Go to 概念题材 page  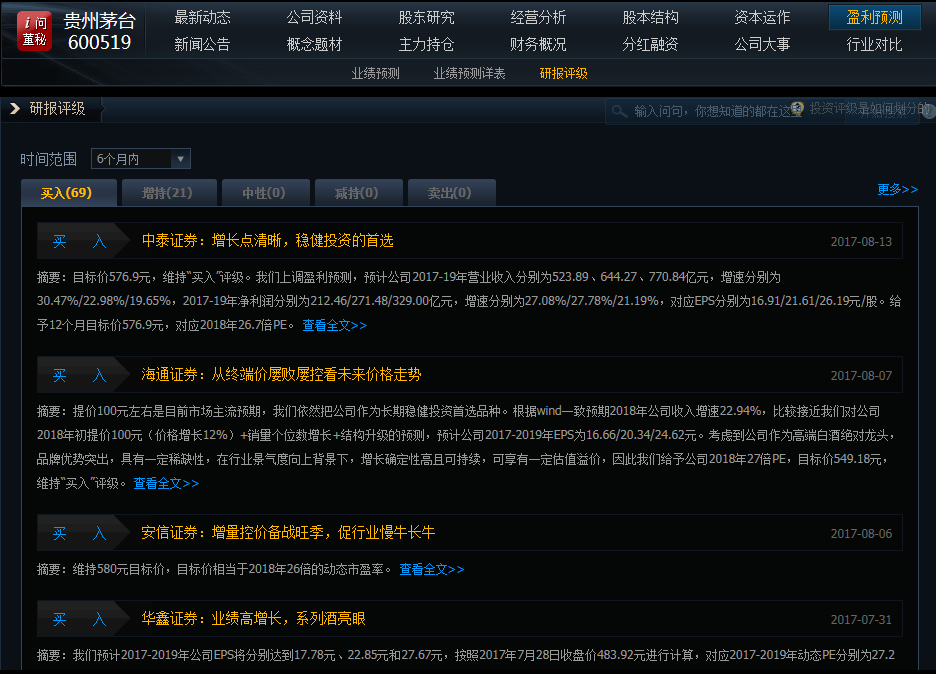pos(314,44)
